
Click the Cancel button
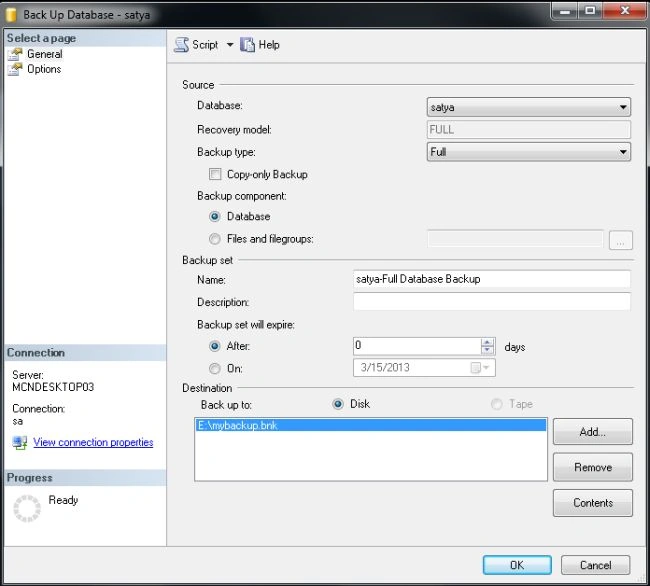pos(596,565)
